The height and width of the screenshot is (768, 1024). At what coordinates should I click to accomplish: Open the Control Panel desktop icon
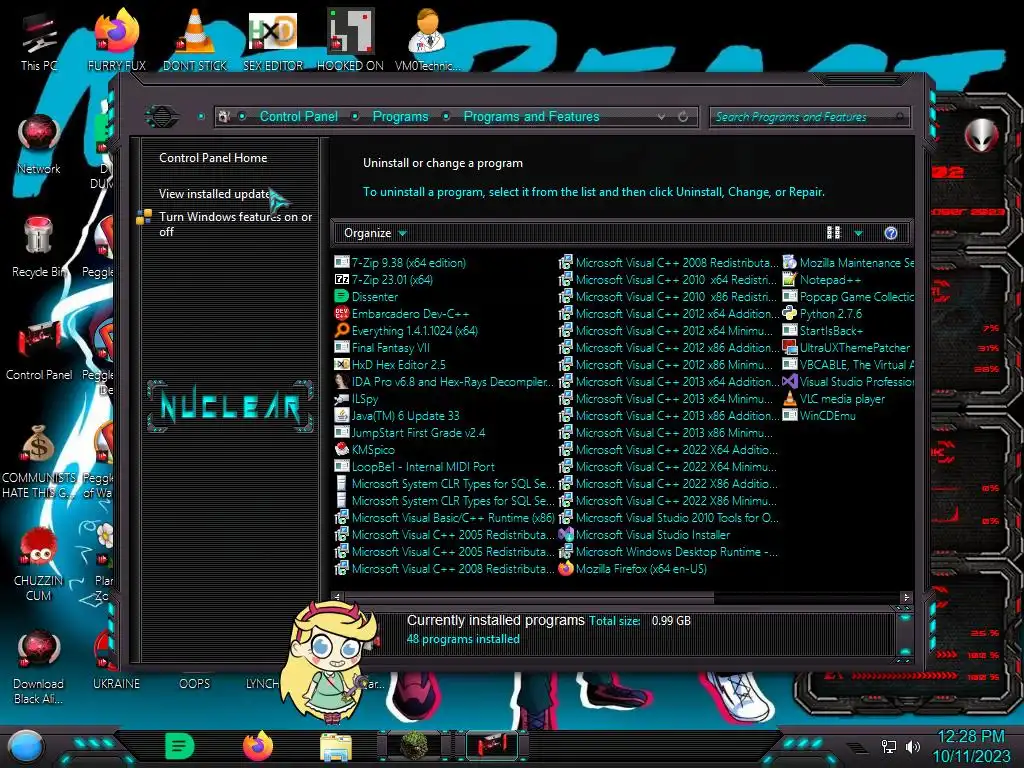[39, 351]
